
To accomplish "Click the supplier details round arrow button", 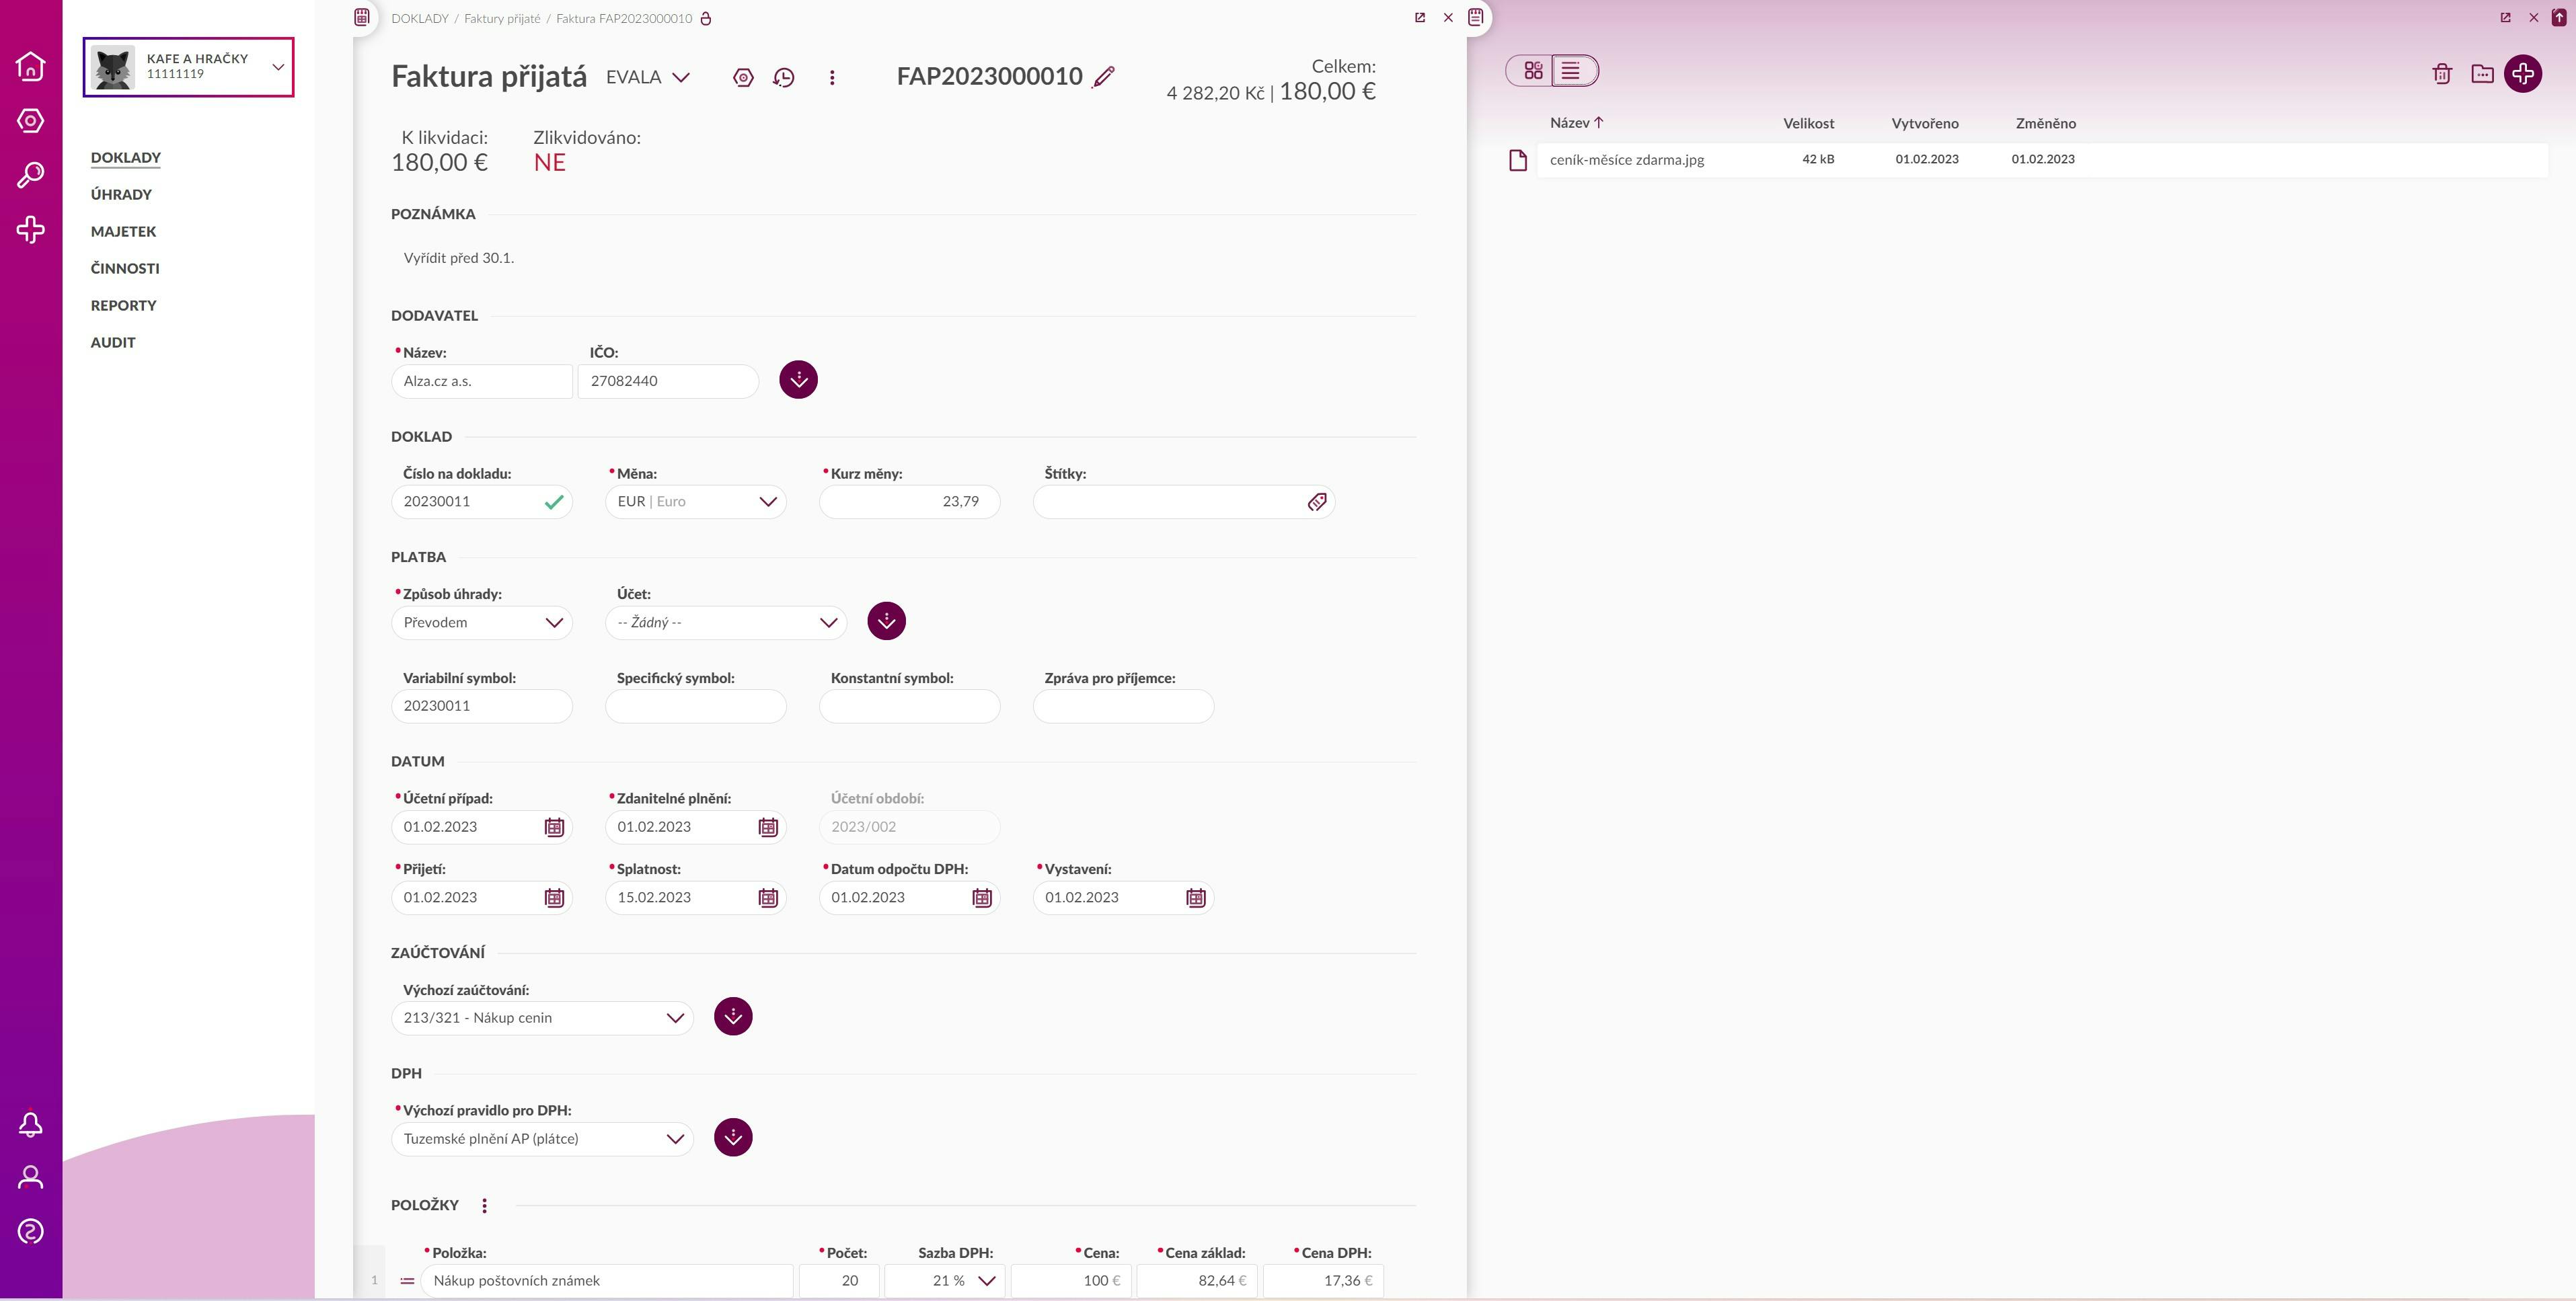I will (798, 380).
